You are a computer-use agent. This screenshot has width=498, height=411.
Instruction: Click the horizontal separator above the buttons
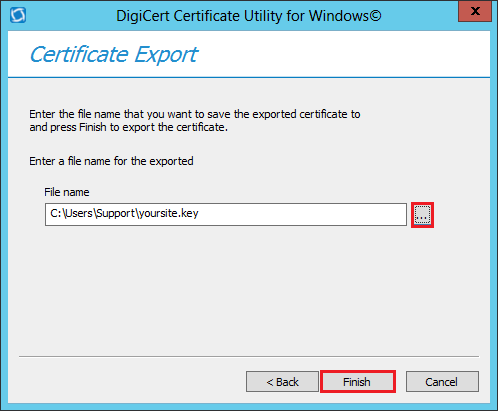tap(249, 356)
